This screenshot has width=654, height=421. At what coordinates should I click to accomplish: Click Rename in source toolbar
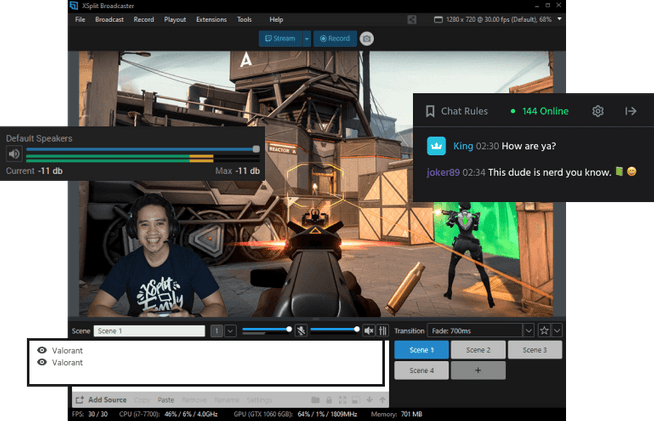point(226,400)
